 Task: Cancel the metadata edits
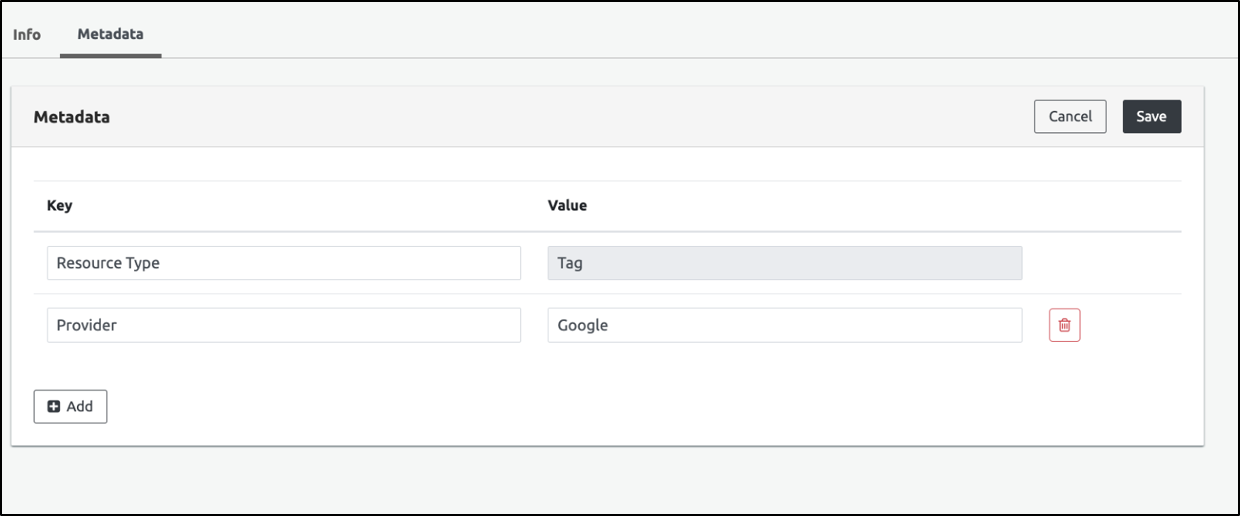(1069, 116)
